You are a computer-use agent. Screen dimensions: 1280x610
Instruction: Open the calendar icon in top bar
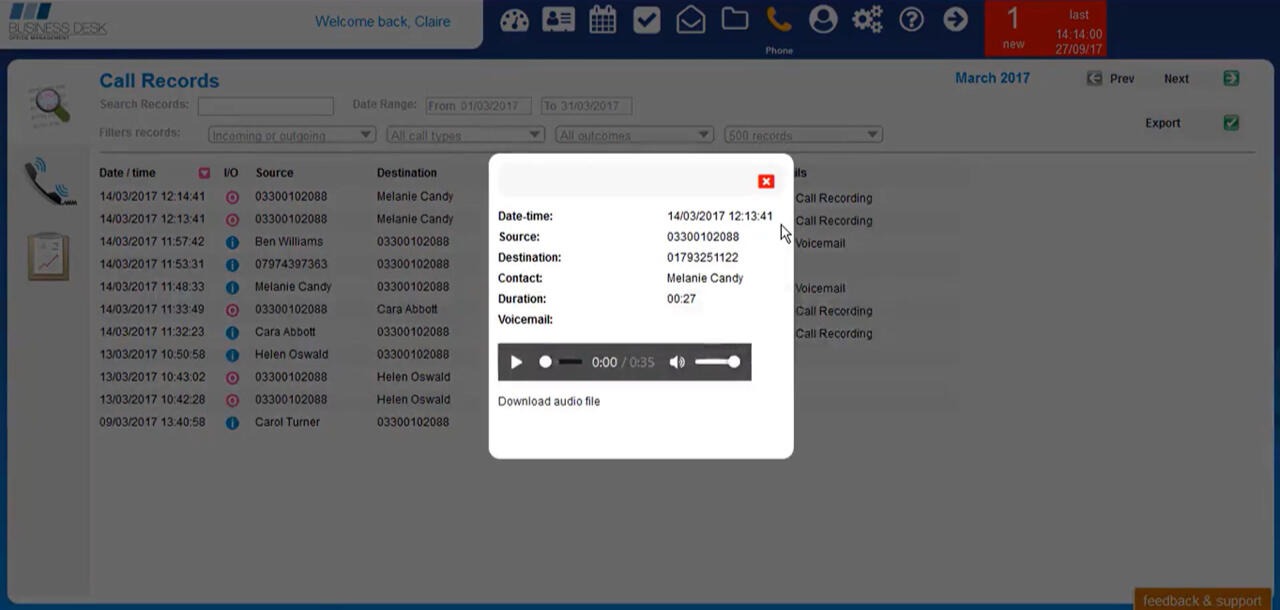[602, 20]
